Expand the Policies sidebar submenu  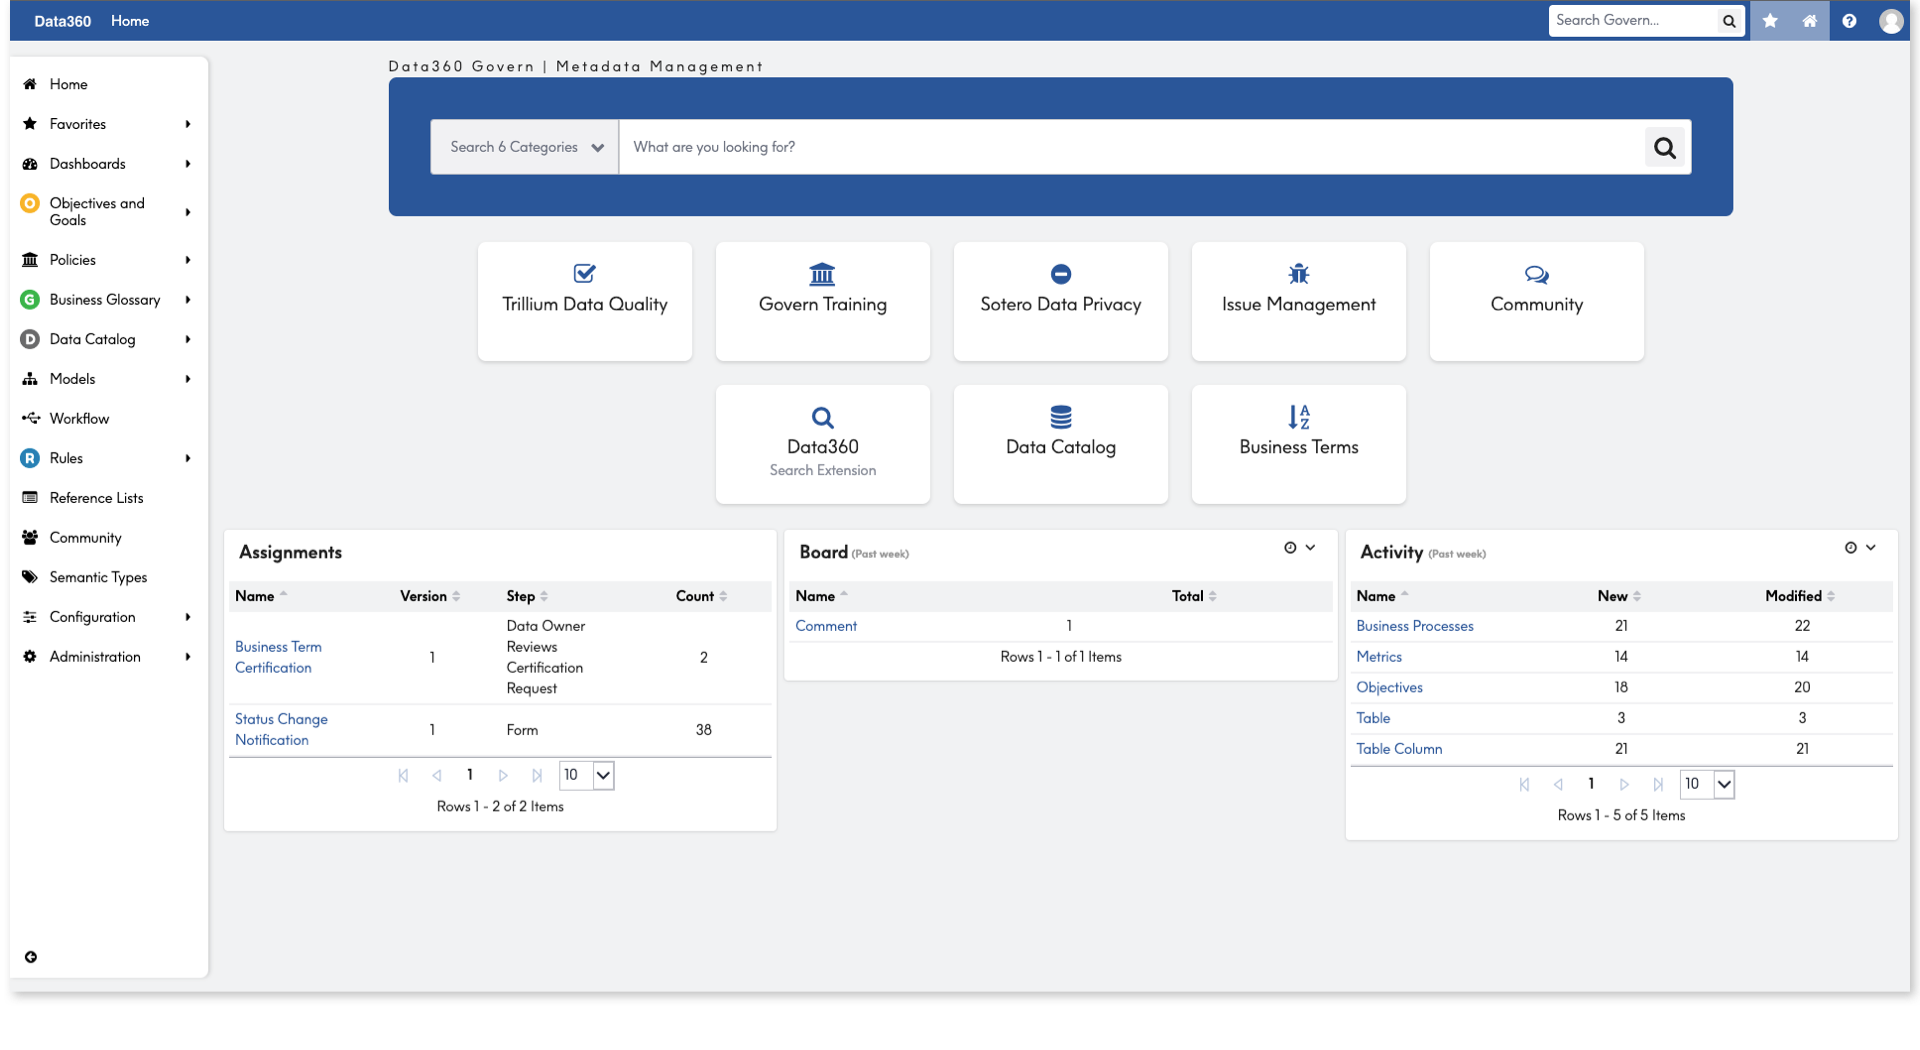[188, 260]
